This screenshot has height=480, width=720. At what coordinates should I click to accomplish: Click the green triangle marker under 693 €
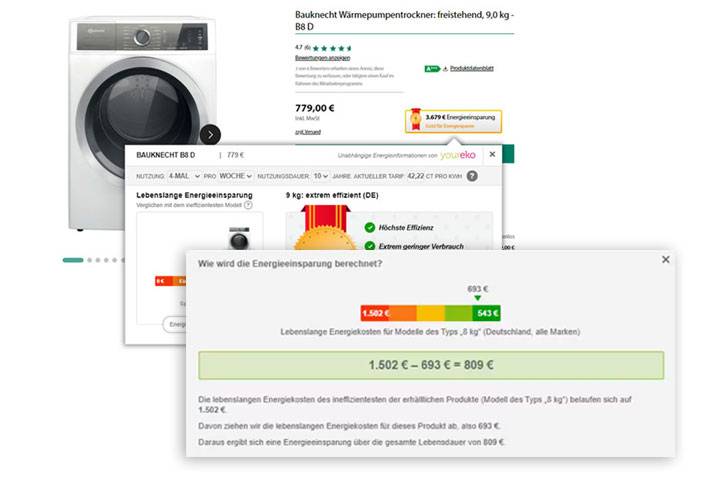pyautogui.click(x=478, y=298)
